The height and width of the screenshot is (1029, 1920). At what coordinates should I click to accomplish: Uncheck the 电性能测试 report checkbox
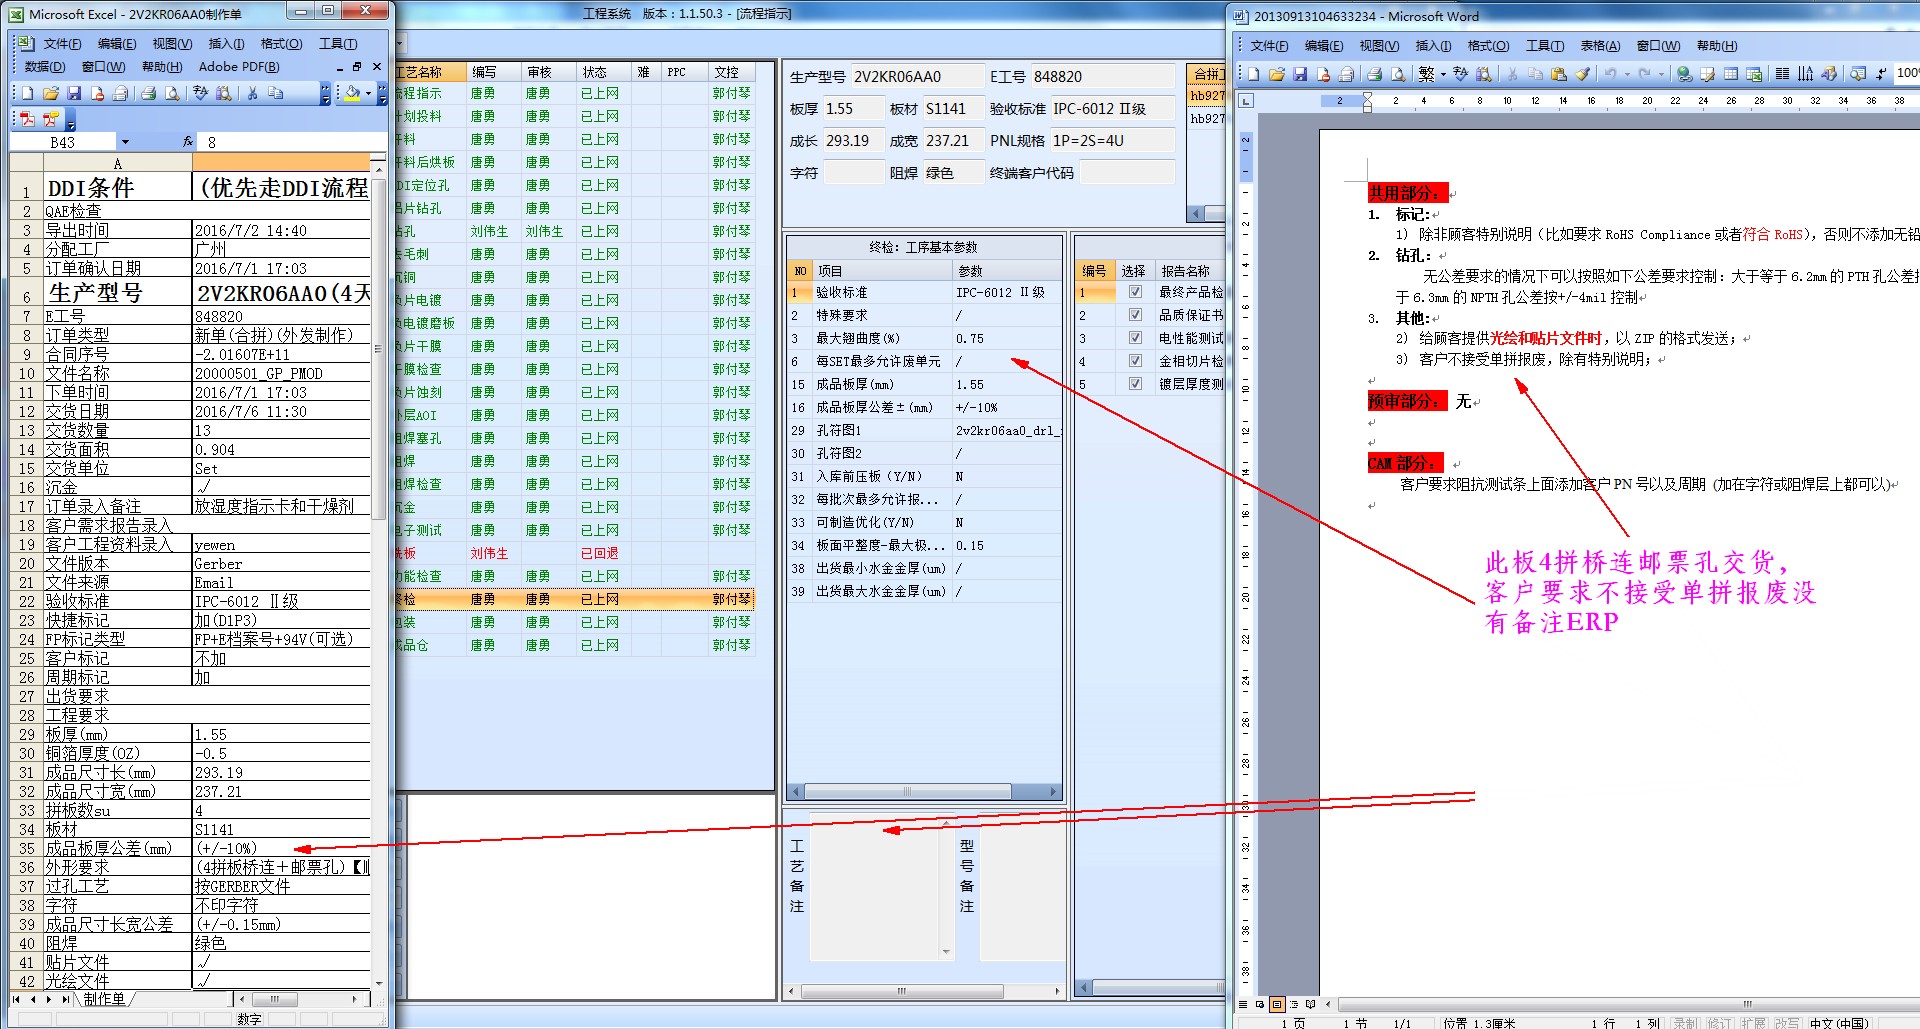[1135, 338]
